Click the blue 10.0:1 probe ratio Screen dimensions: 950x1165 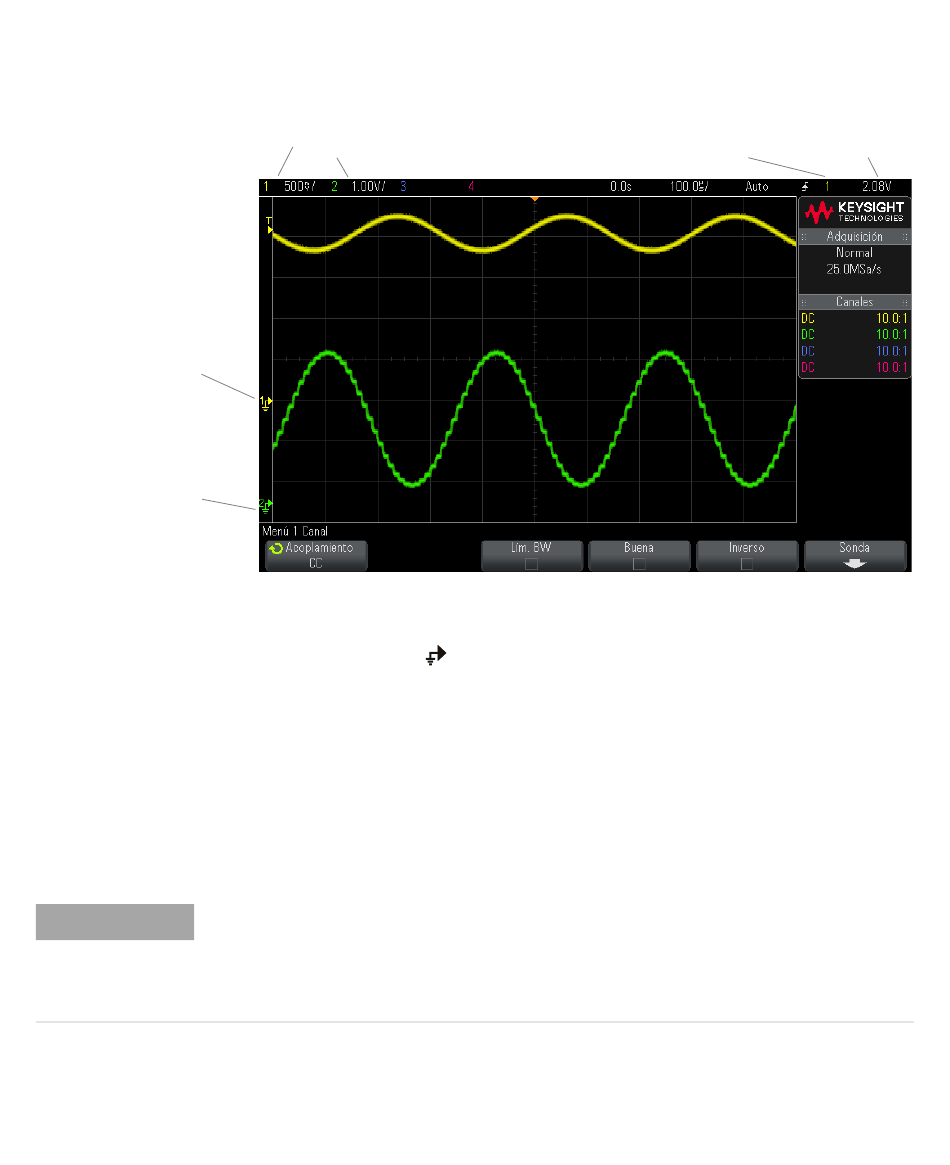click(891, 351)
